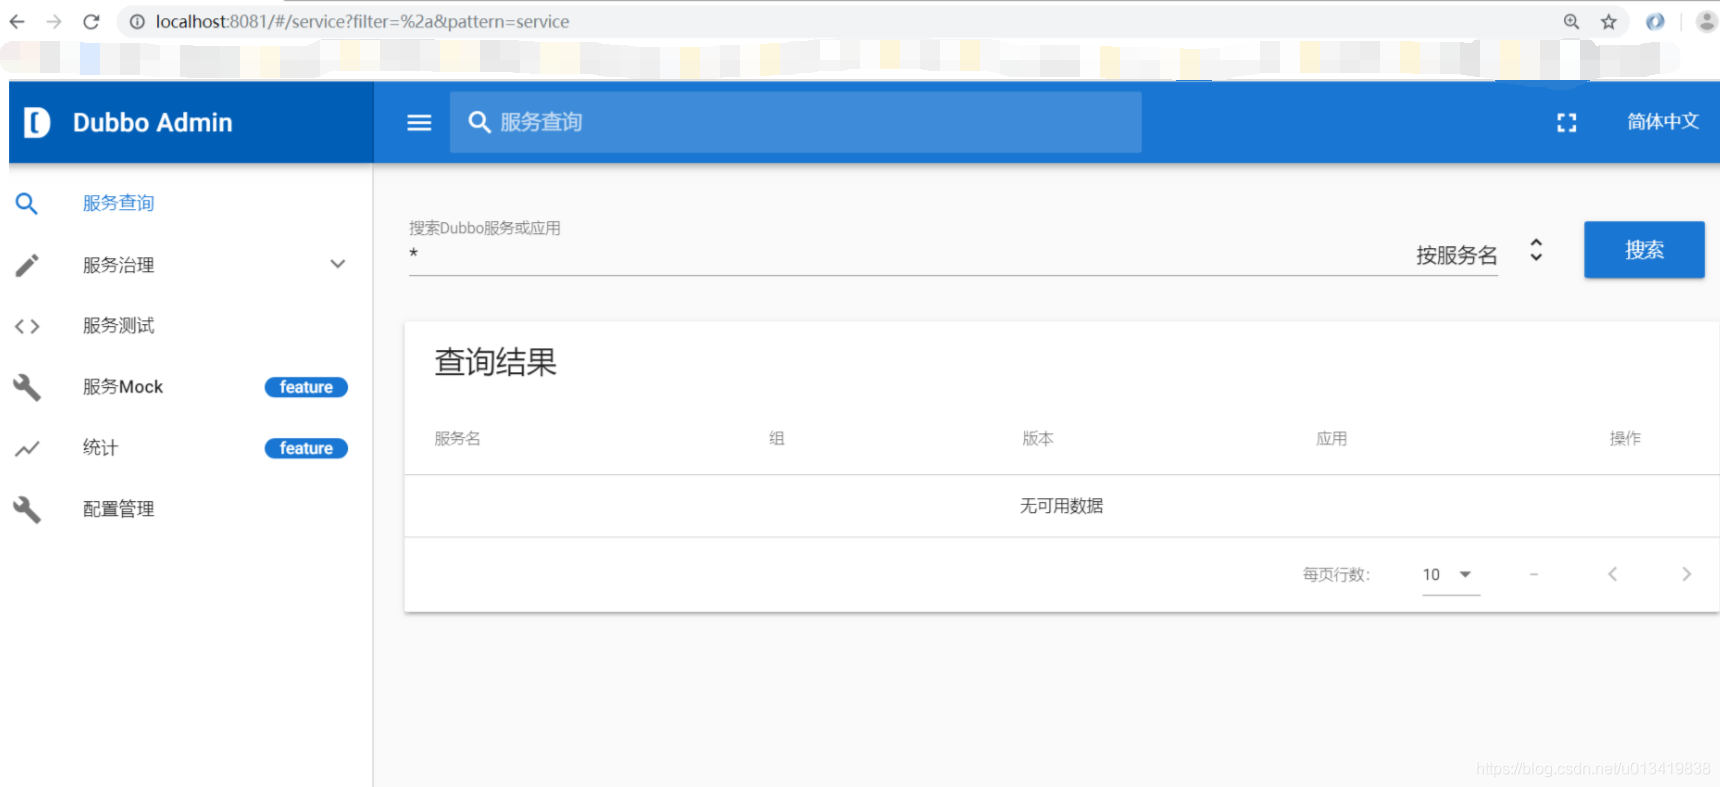Screen dimensions: 1720x787
Task: Toggle the hamburger navigation drawer icon
Action: click(x=419, y=122)
